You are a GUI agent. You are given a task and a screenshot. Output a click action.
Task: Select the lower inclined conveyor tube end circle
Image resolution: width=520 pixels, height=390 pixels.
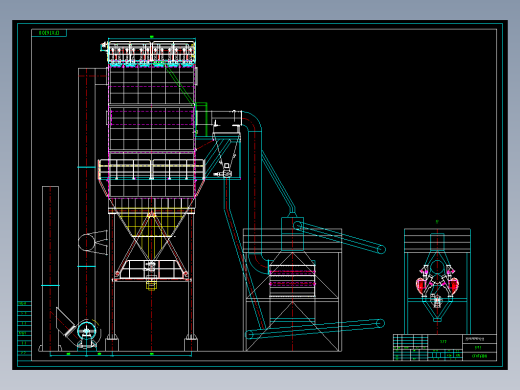380,323
